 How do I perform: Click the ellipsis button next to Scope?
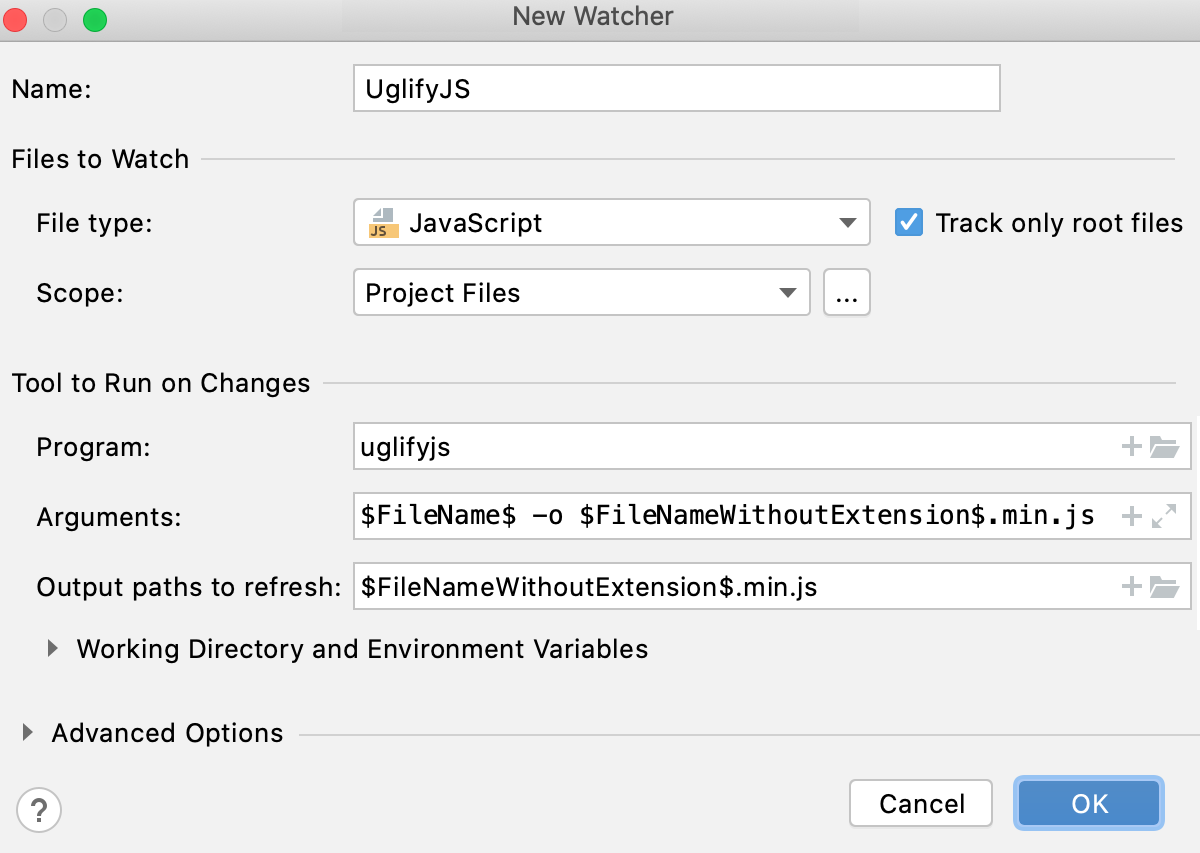[x=846, y=292]
